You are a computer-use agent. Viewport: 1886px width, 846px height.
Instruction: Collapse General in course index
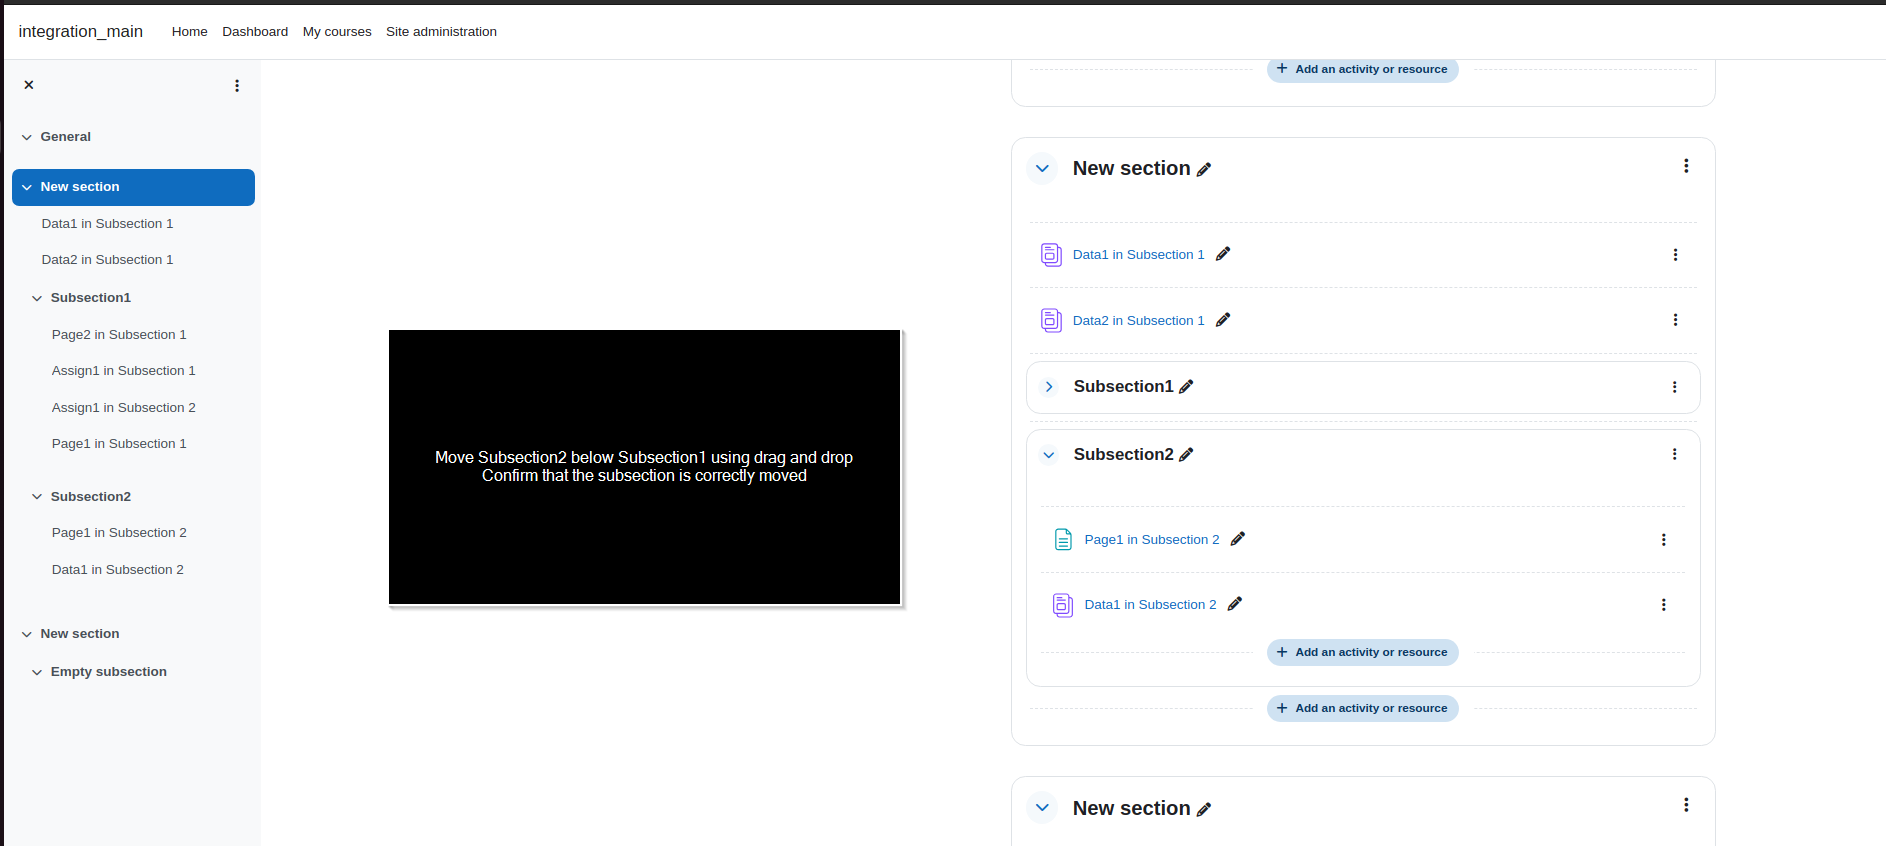coord(27,137)
